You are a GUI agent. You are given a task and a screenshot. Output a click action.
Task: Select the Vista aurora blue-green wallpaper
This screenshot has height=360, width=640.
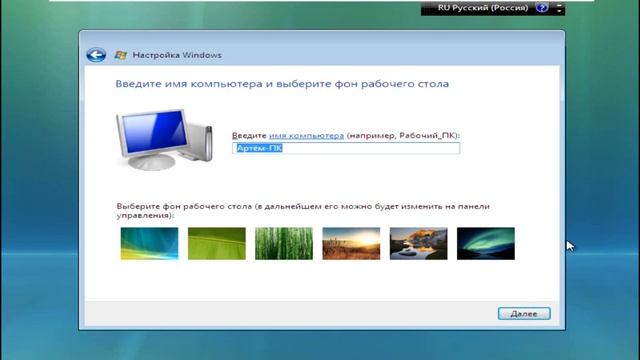coord(149,244)
